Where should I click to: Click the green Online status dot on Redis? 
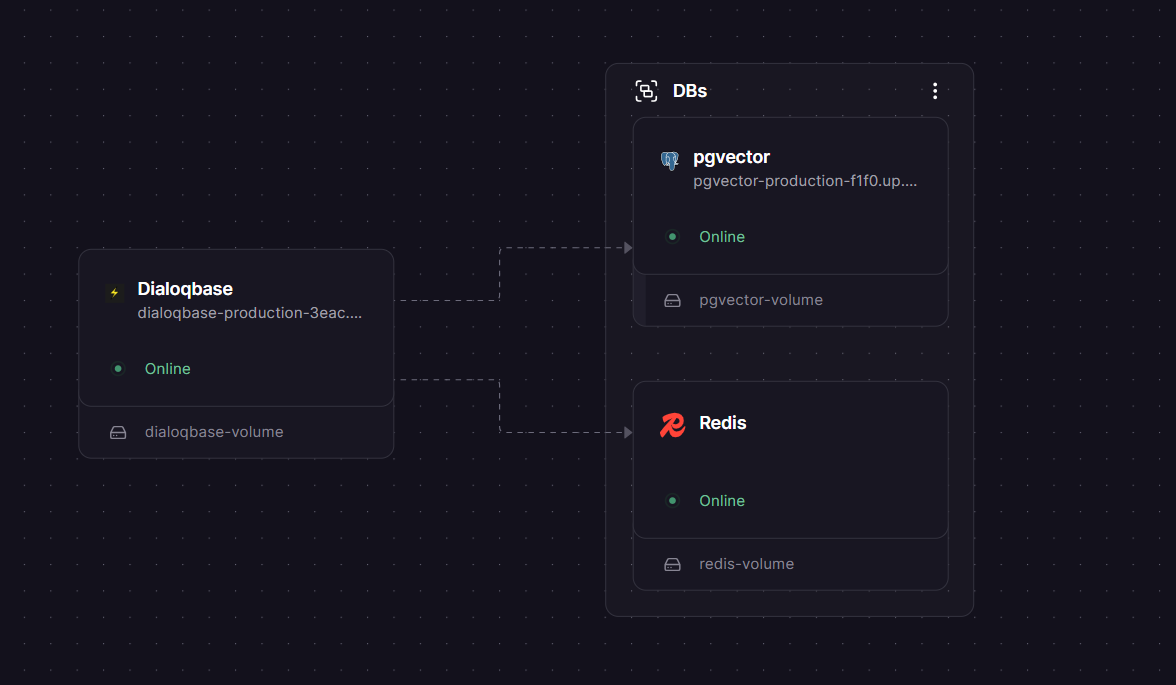click(672, 500)
